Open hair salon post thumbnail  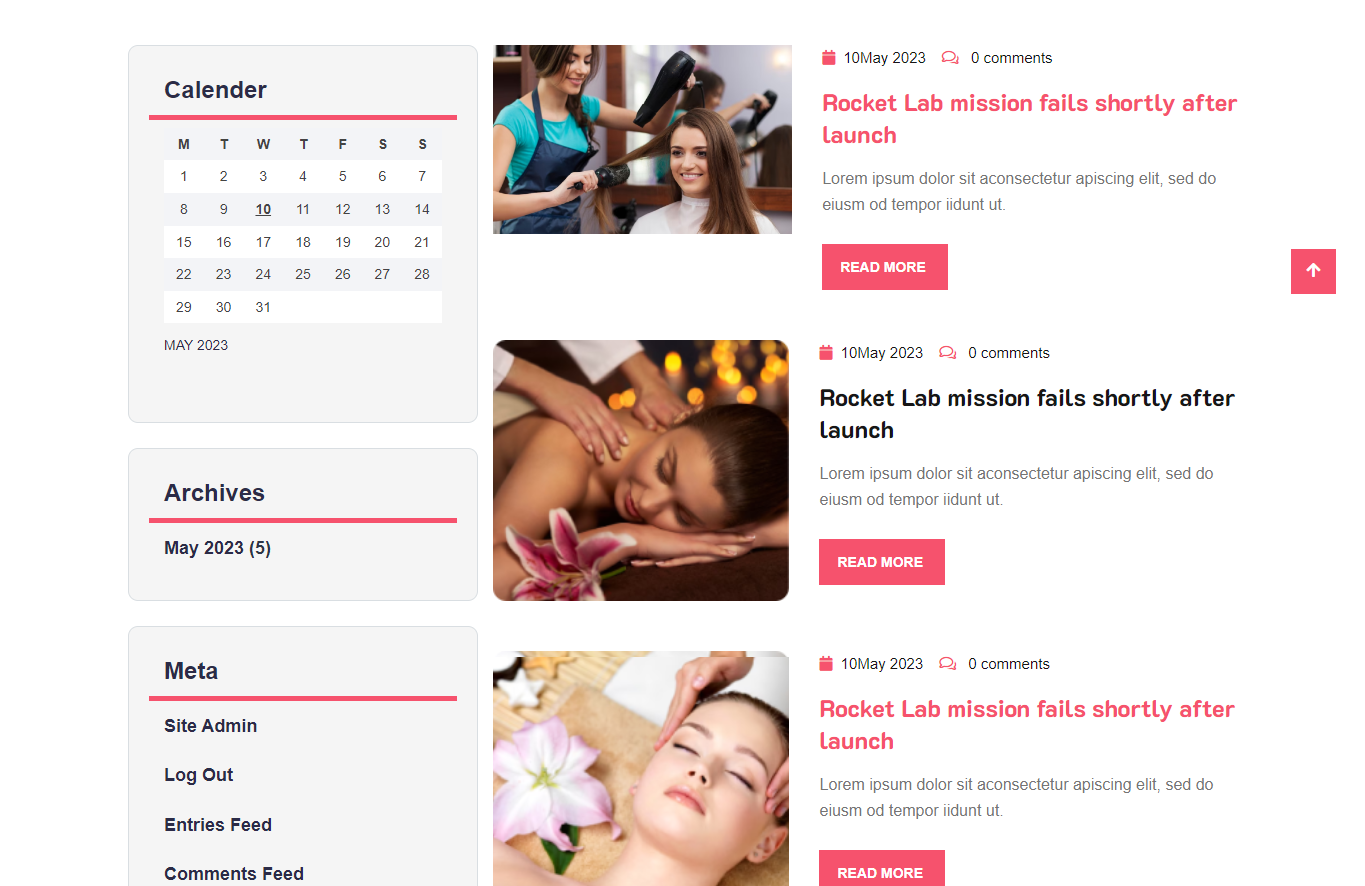click(642, 139)
